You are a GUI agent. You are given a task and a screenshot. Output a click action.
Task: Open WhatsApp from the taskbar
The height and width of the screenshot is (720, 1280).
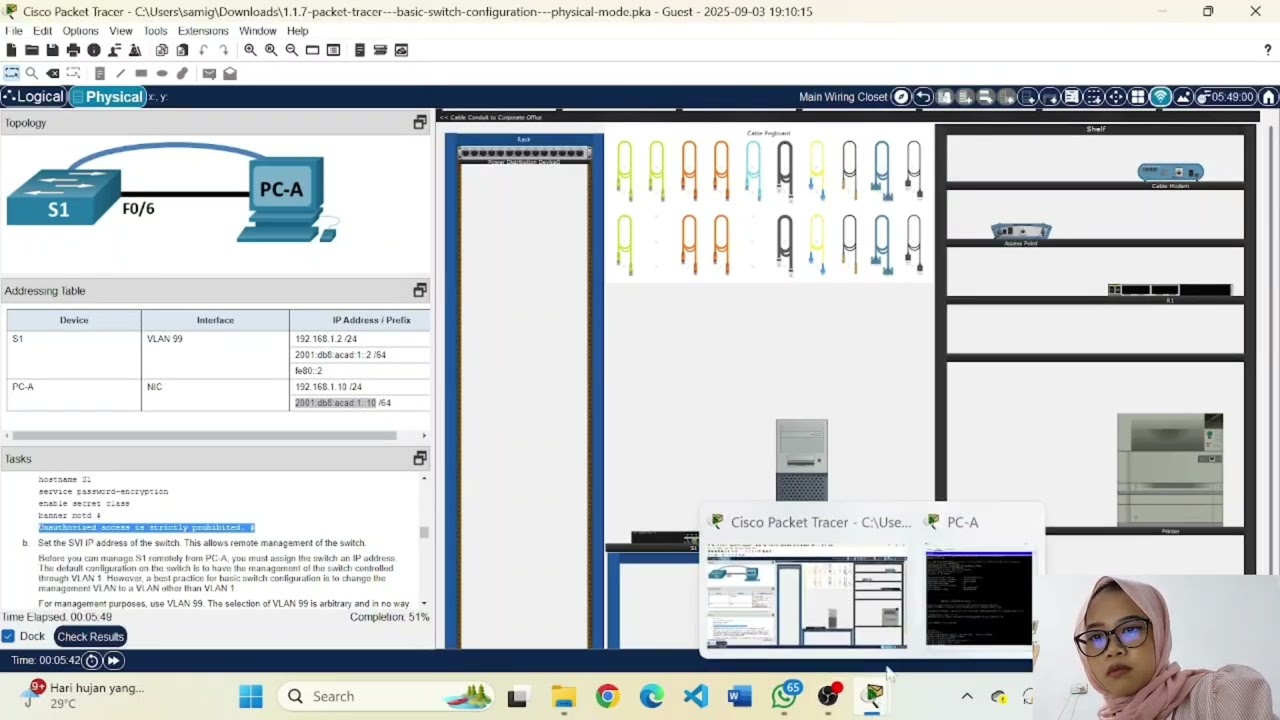click(x=785, y=696)
